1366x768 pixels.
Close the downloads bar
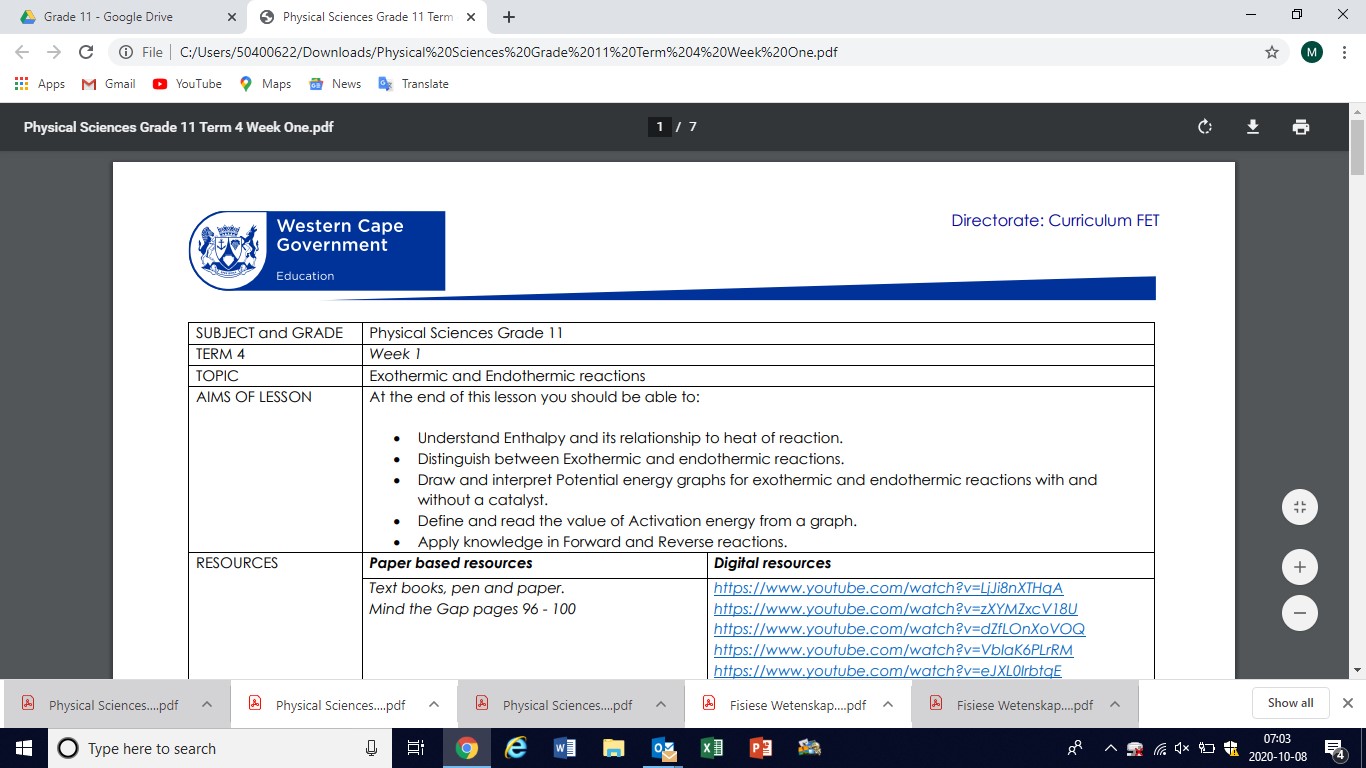click(1347, 703)
